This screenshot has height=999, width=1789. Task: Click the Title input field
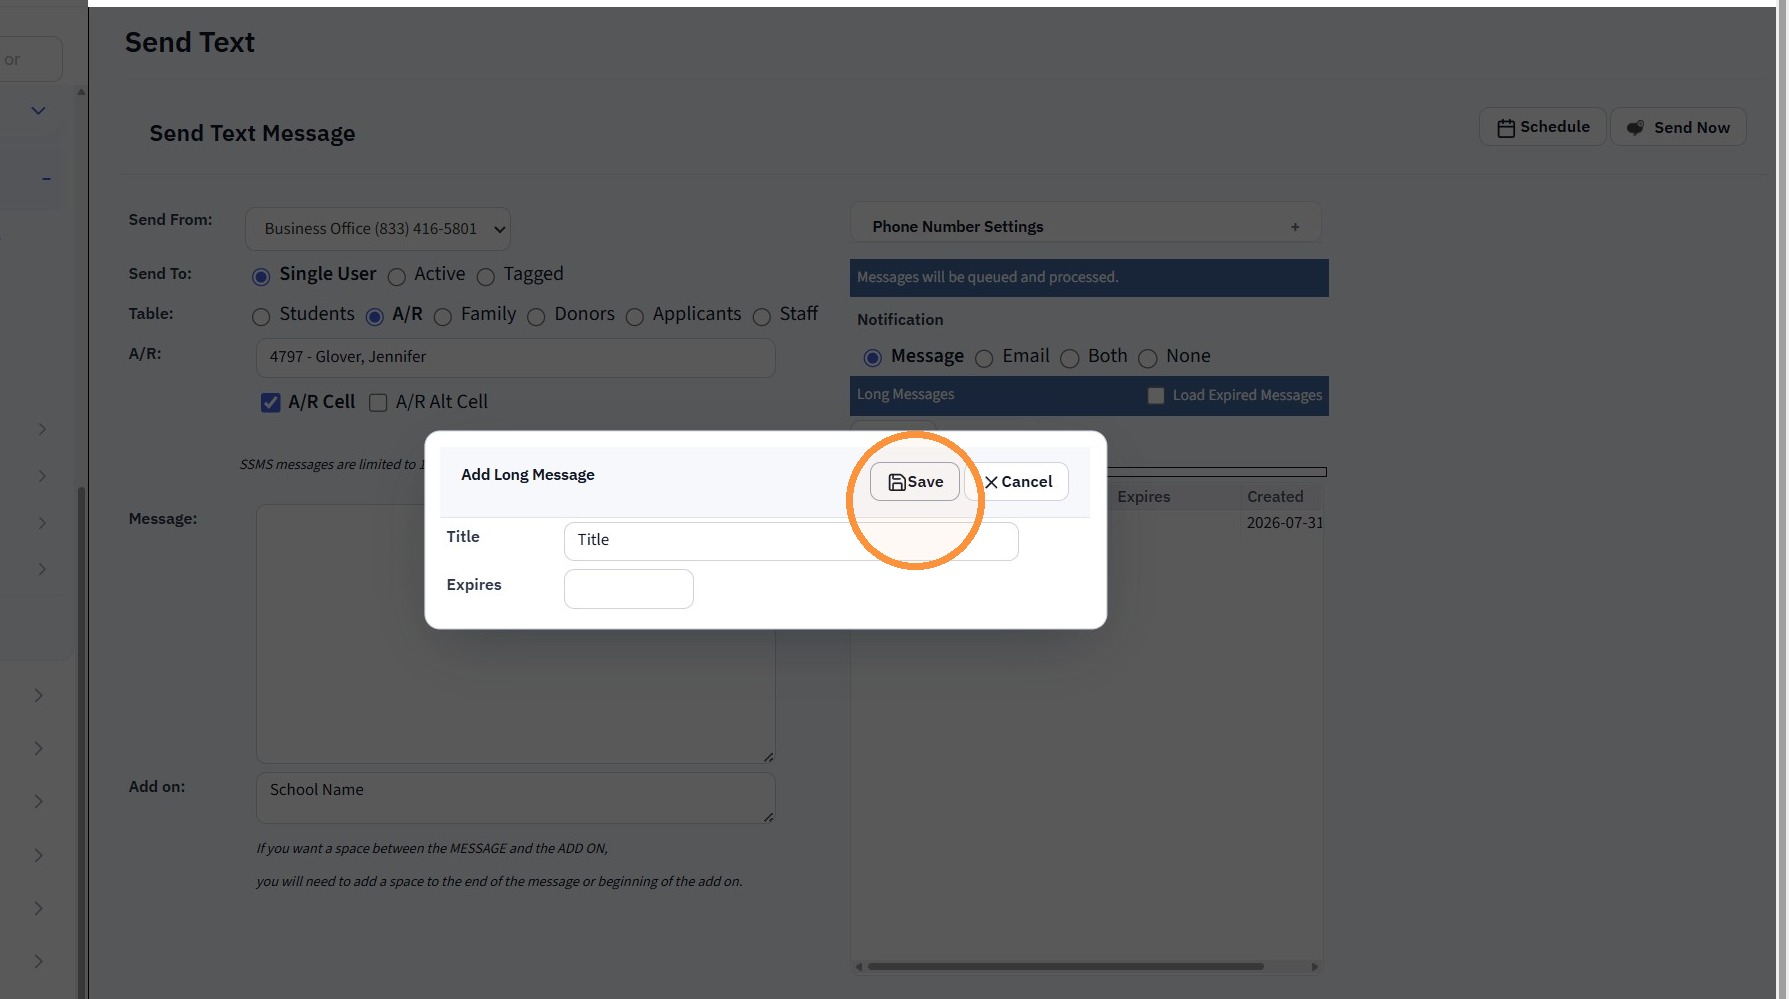coord(791,541)
